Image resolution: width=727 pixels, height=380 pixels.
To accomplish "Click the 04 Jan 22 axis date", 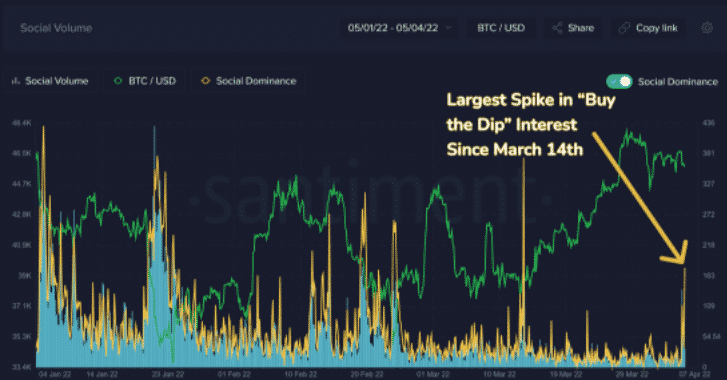I will click(x=55, y=374).
